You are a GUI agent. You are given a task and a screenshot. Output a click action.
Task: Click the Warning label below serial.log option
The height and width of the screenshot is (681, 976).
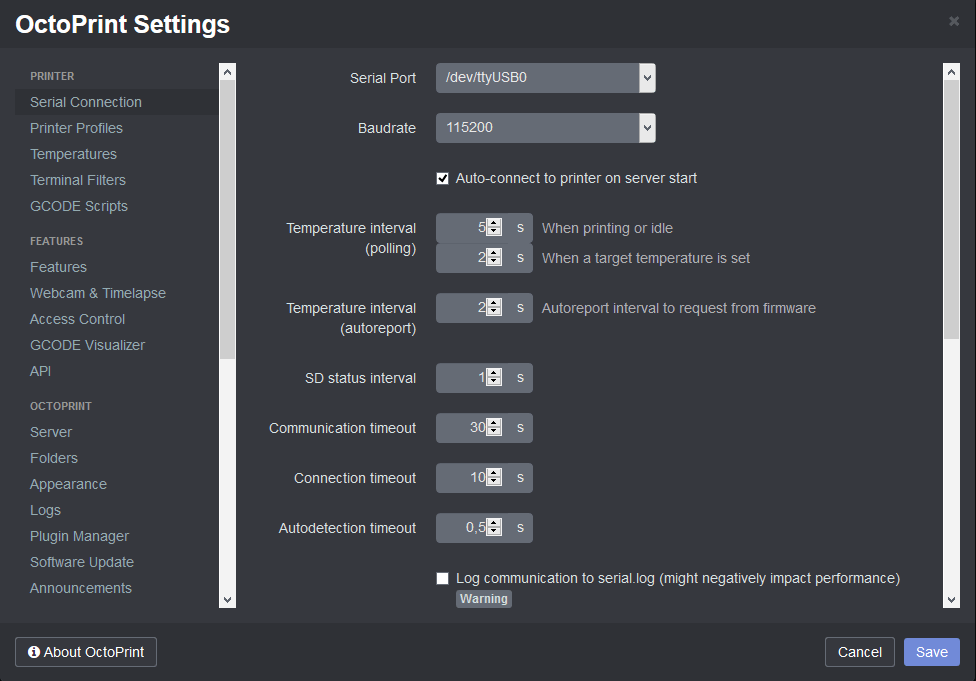pos(484,598)
